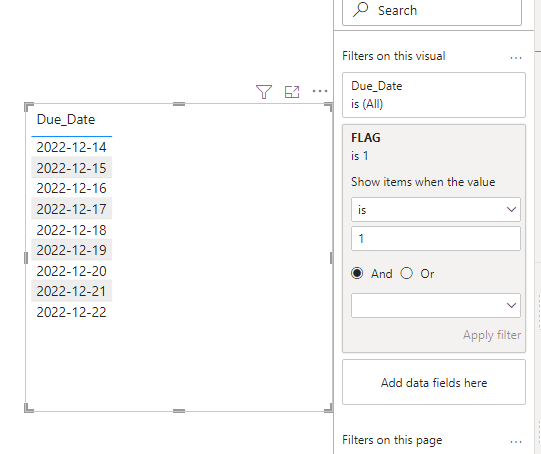Select the And radio button
This screenshot has width=541, height=454.
[x=357, y=273]
